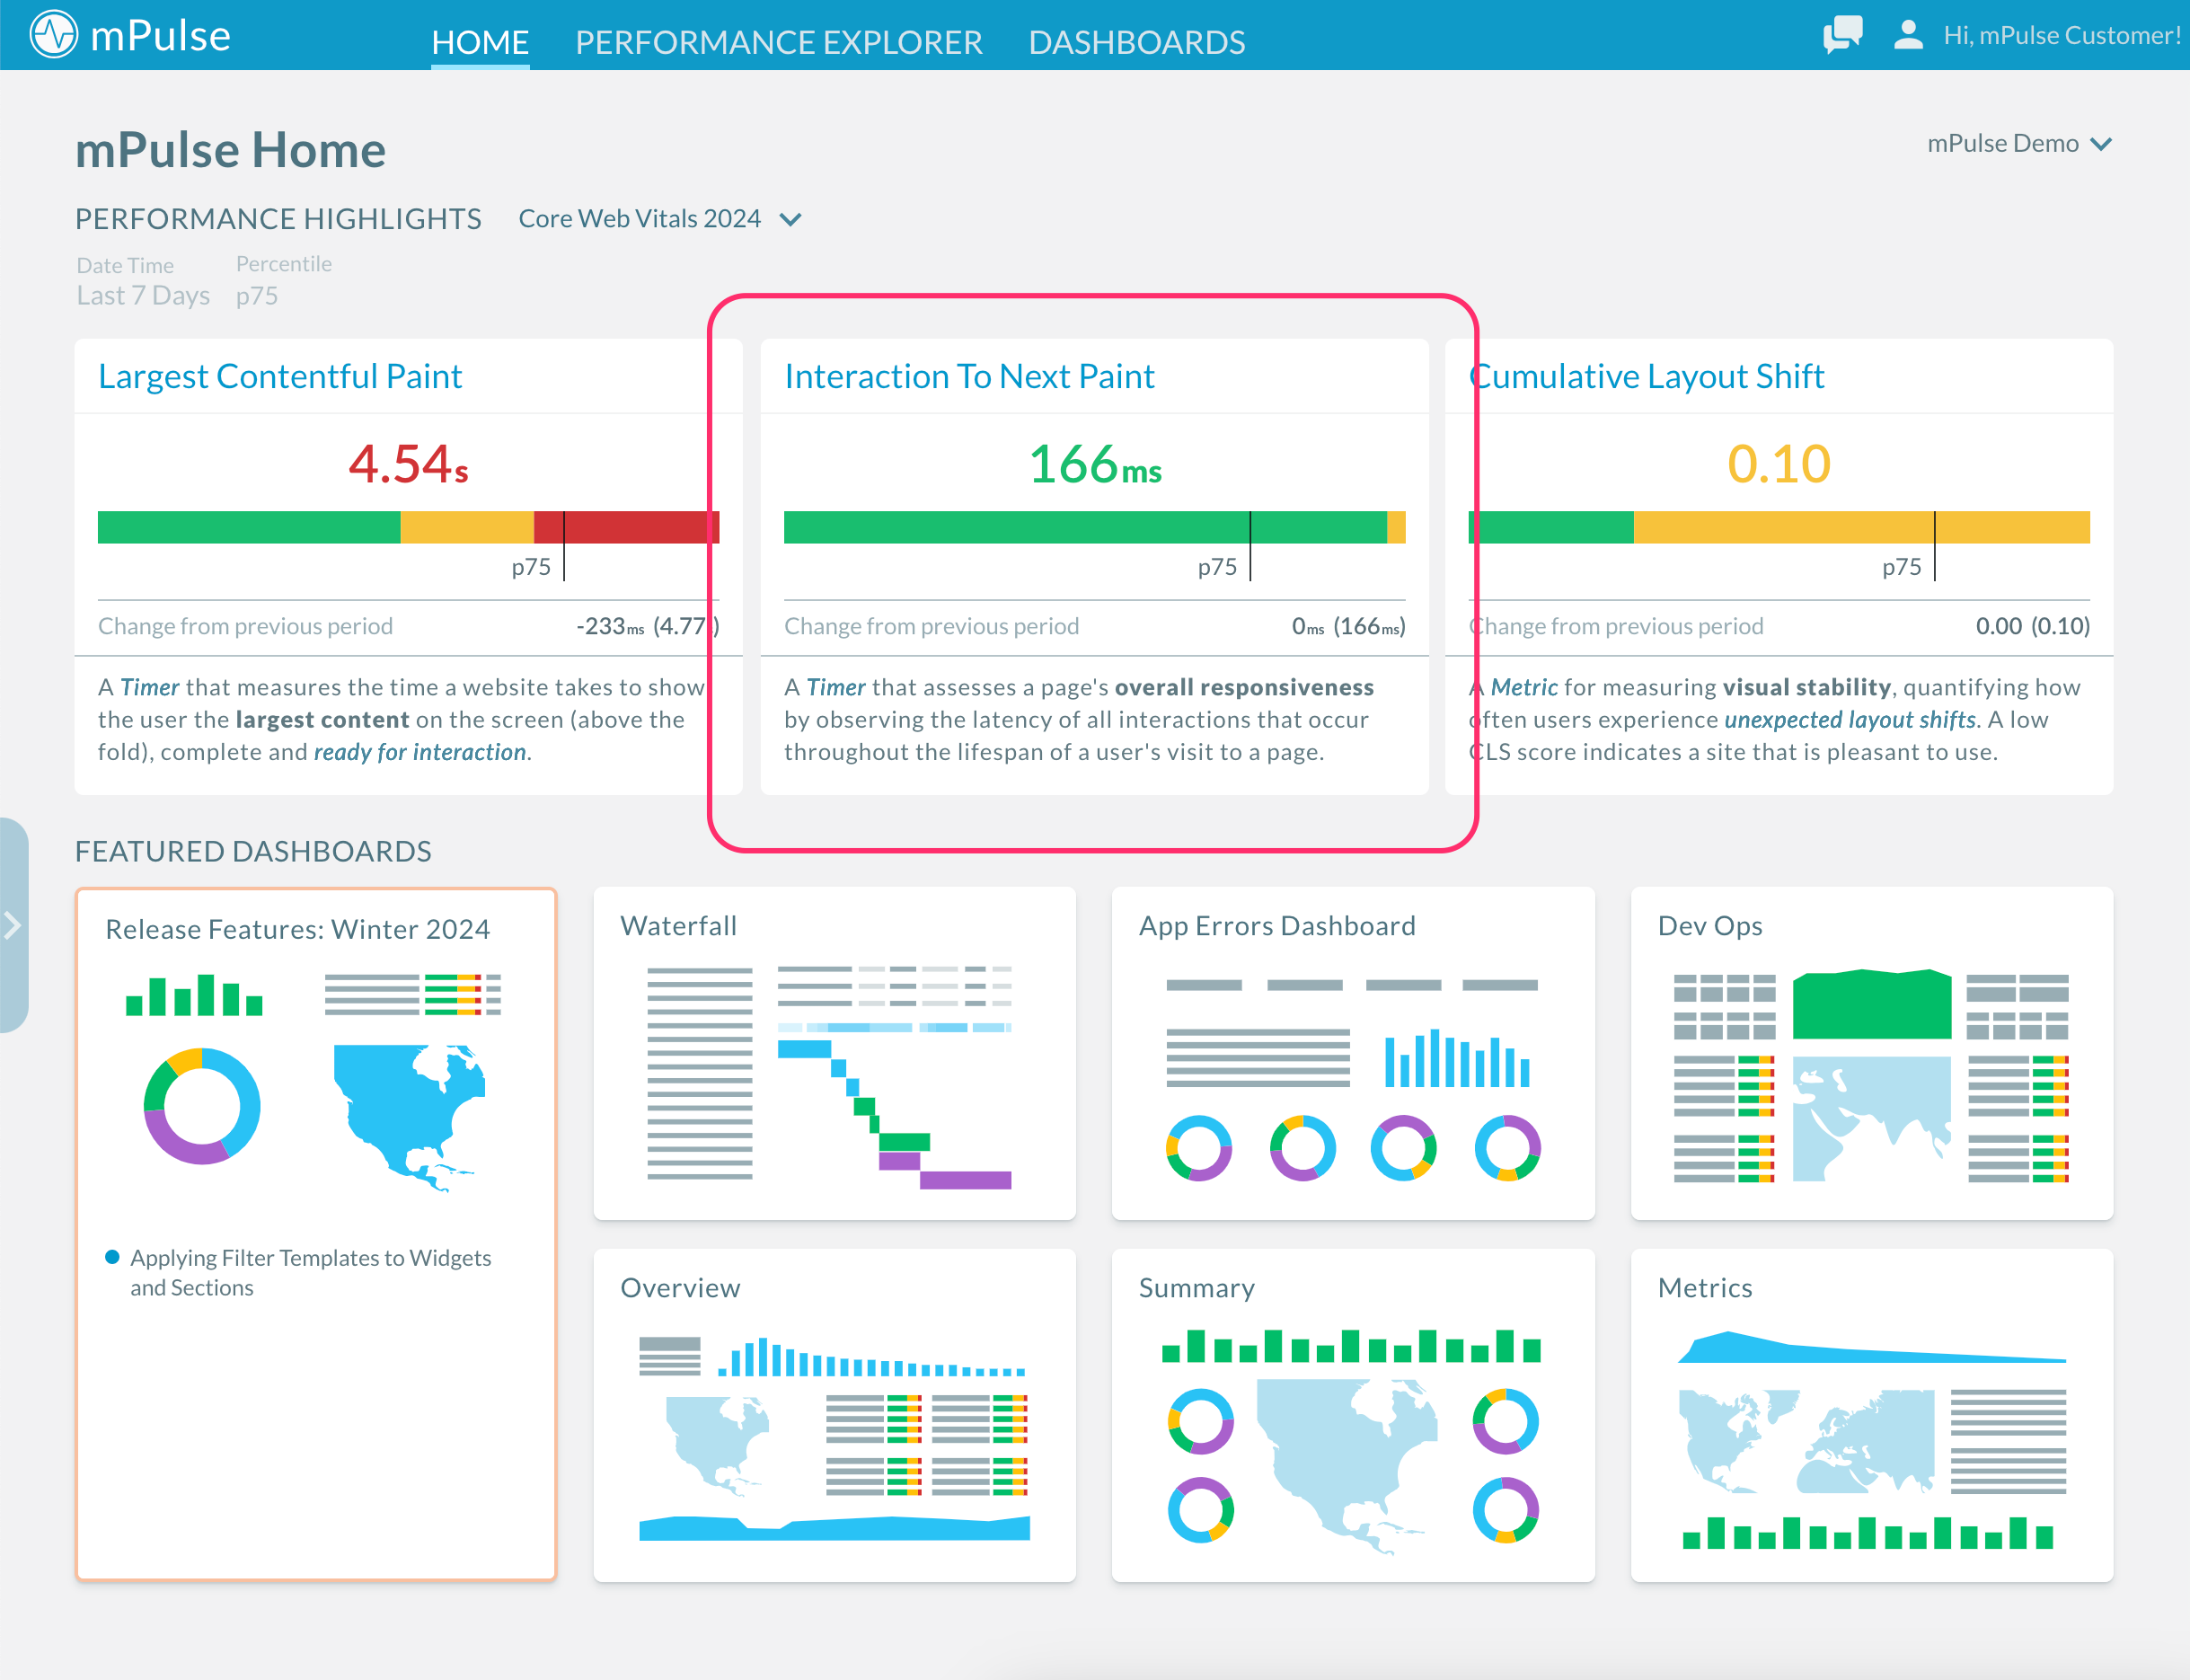This screenshot has height=1680, width=2190.
Task: Click the unexpected layout shifts link text
Action: coord(1850,719)
